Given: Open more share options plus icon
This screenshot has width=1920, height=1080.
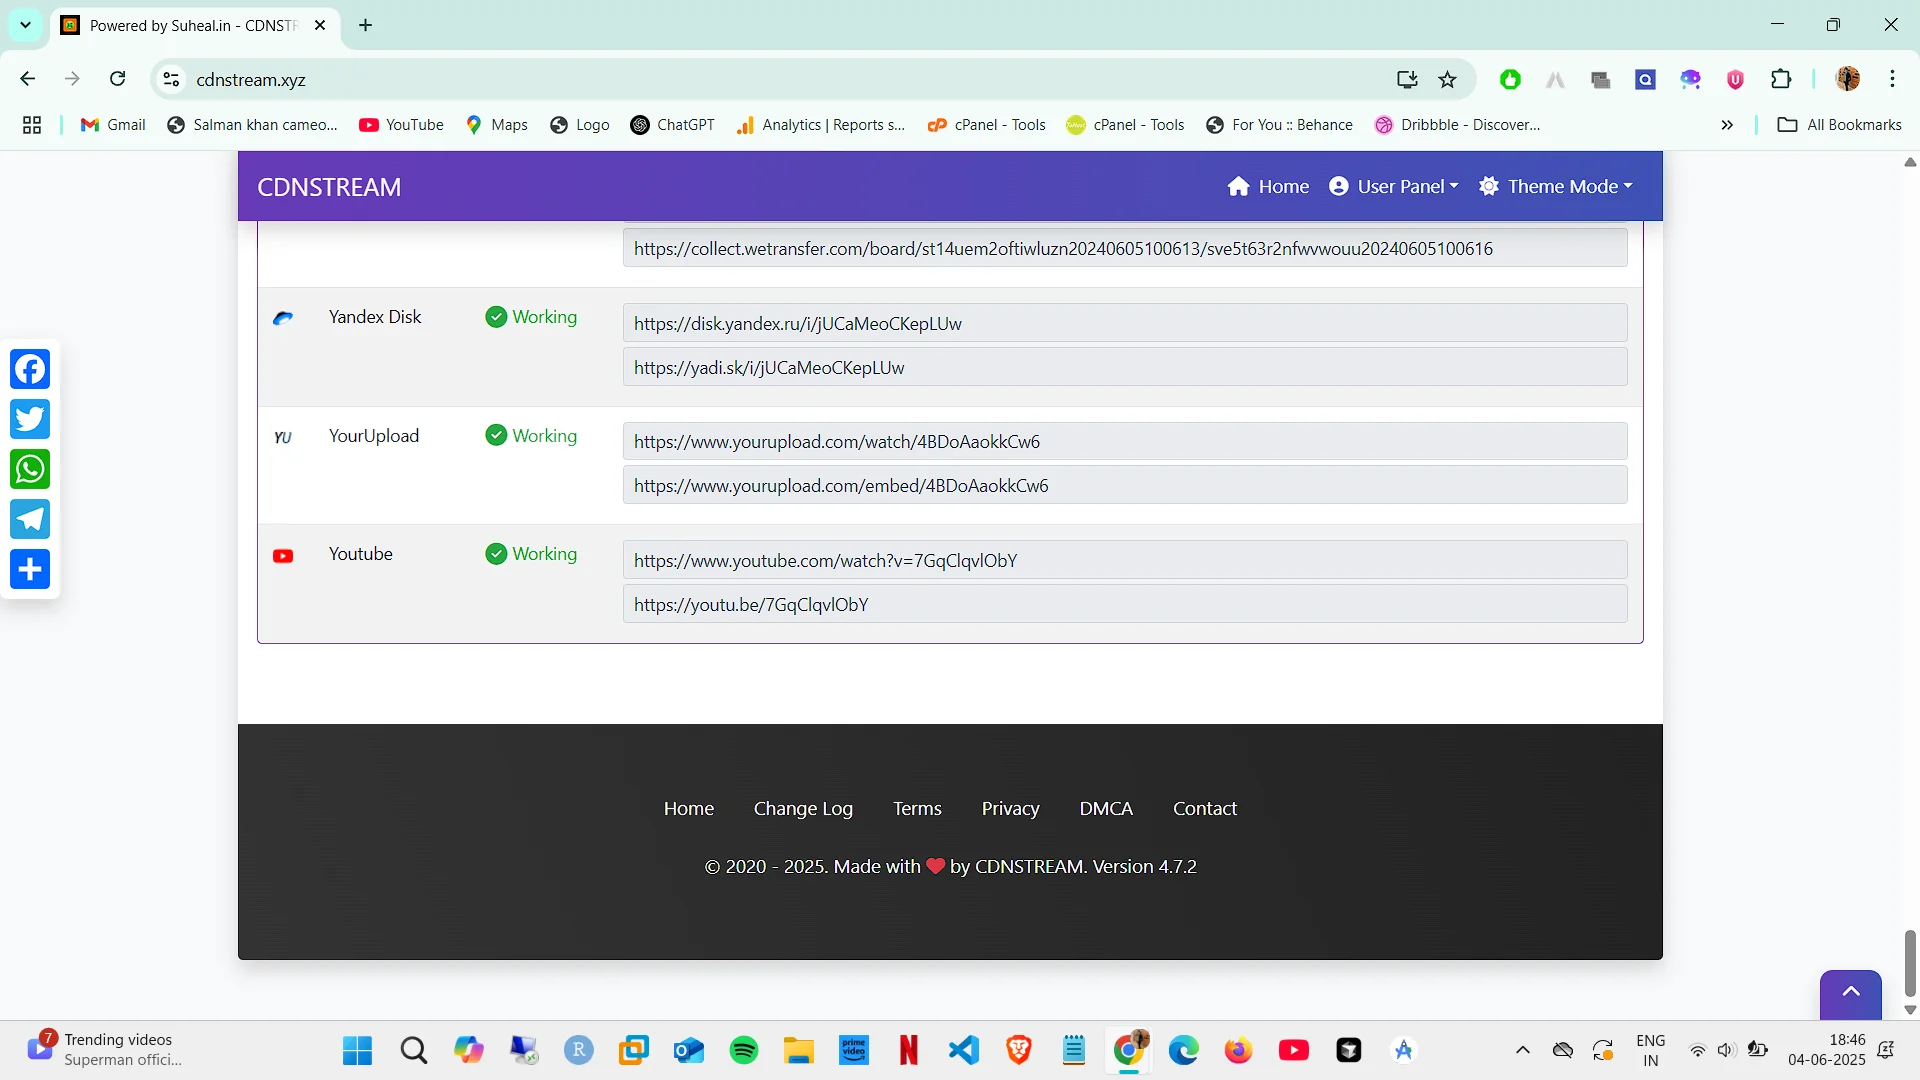Looking at the screenshot, I should (30, 569).
